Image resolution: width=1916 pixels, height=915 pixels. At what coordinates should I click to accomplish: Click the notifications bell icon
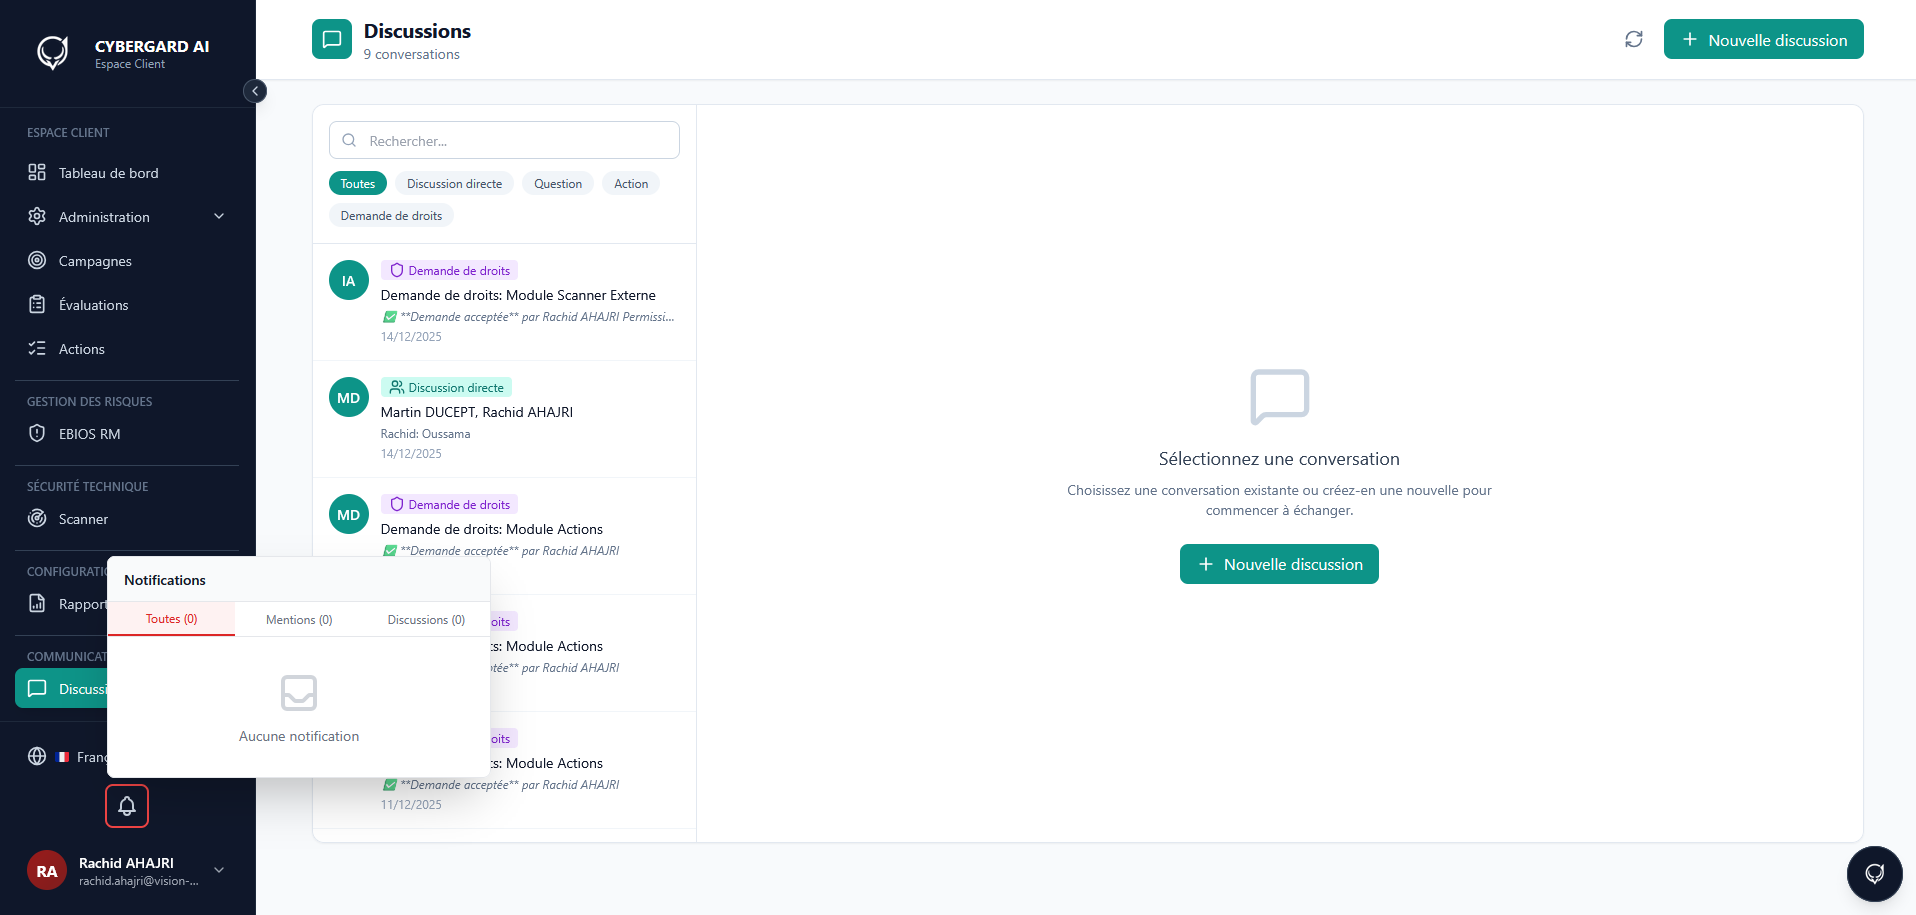pos(127,806)
